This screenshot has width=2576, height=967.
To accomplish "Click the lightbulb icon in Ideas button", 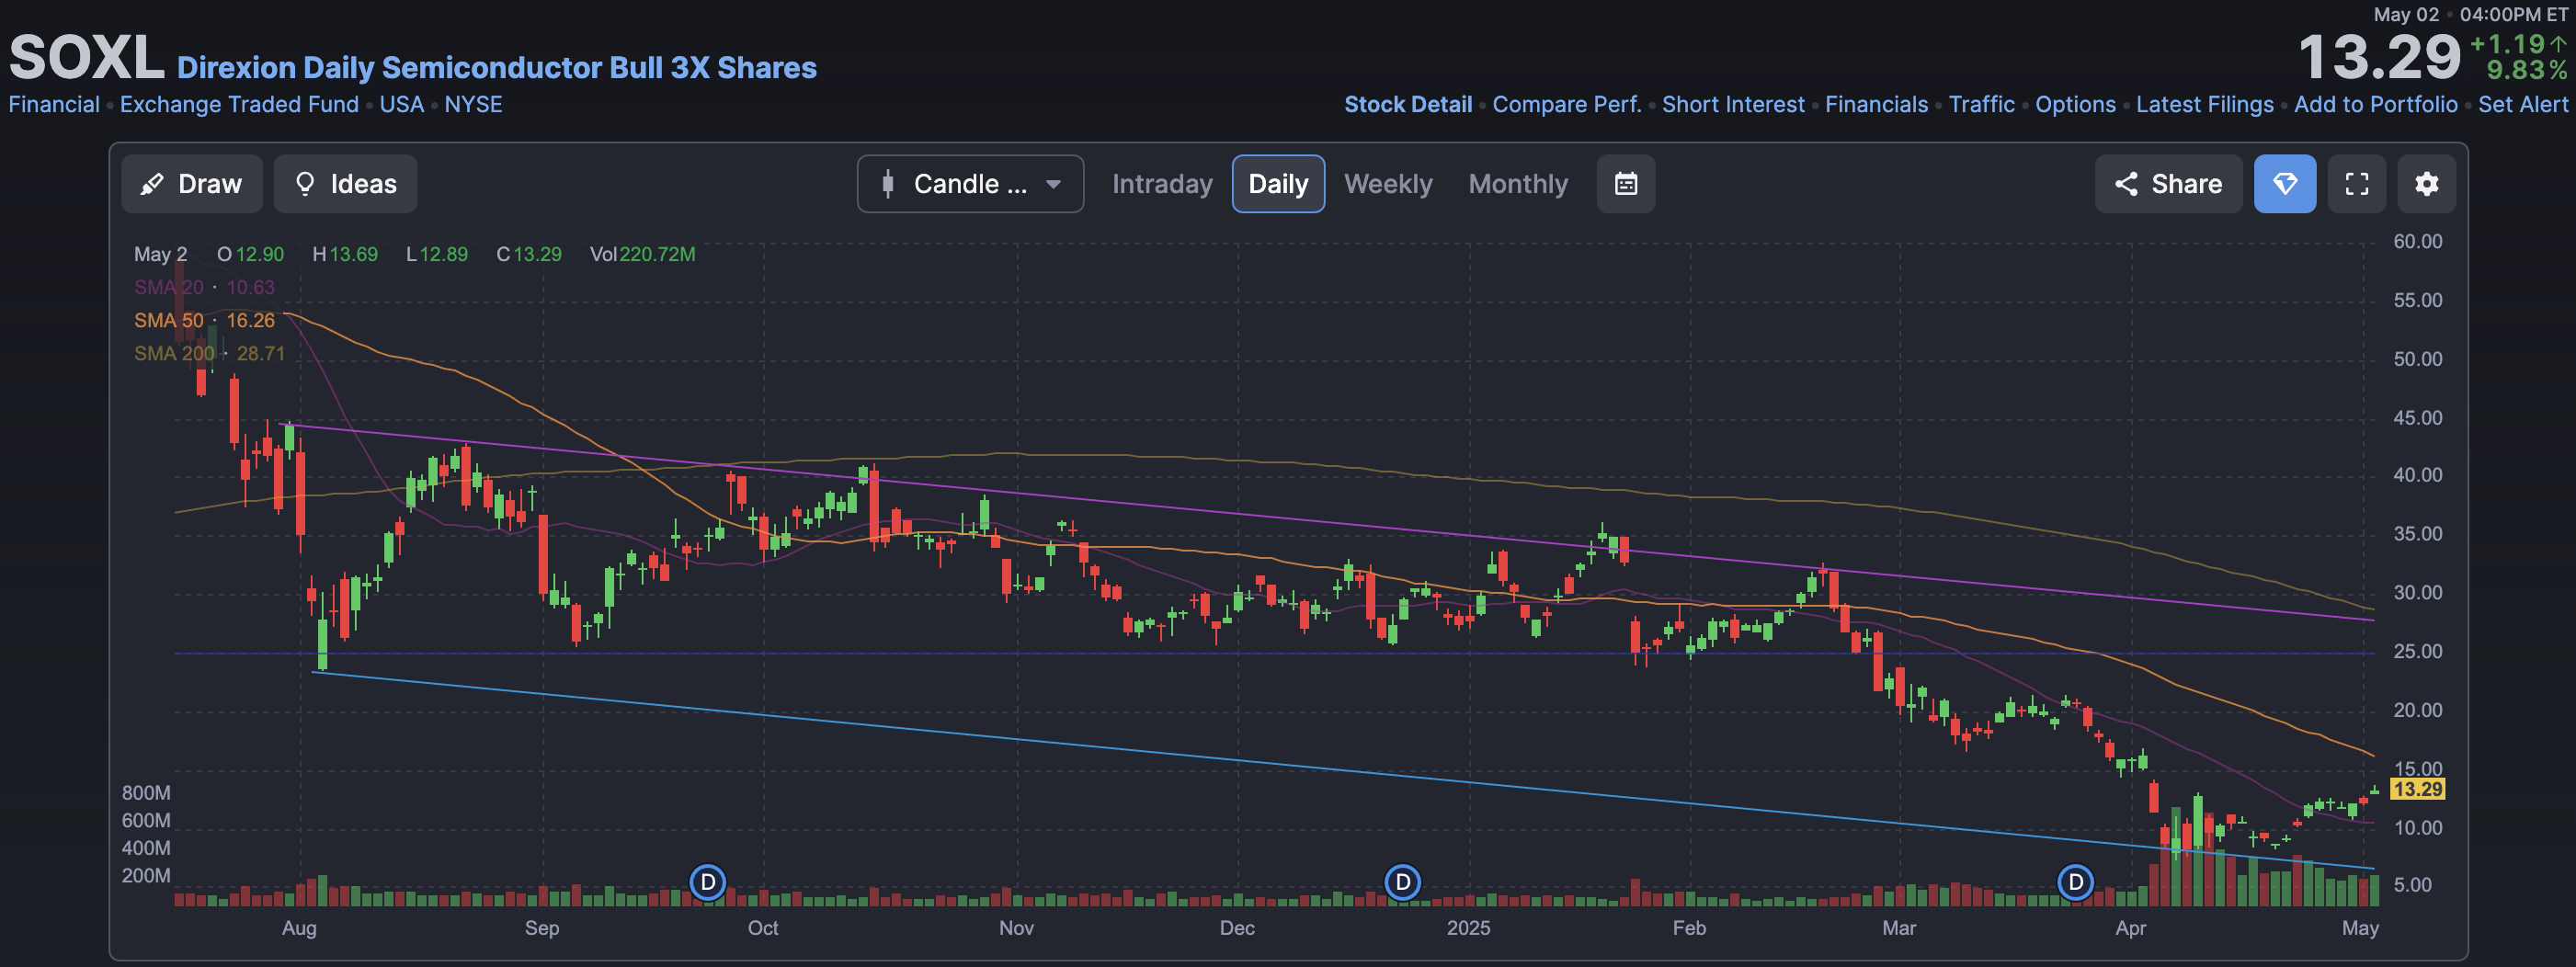I will 305,184.
